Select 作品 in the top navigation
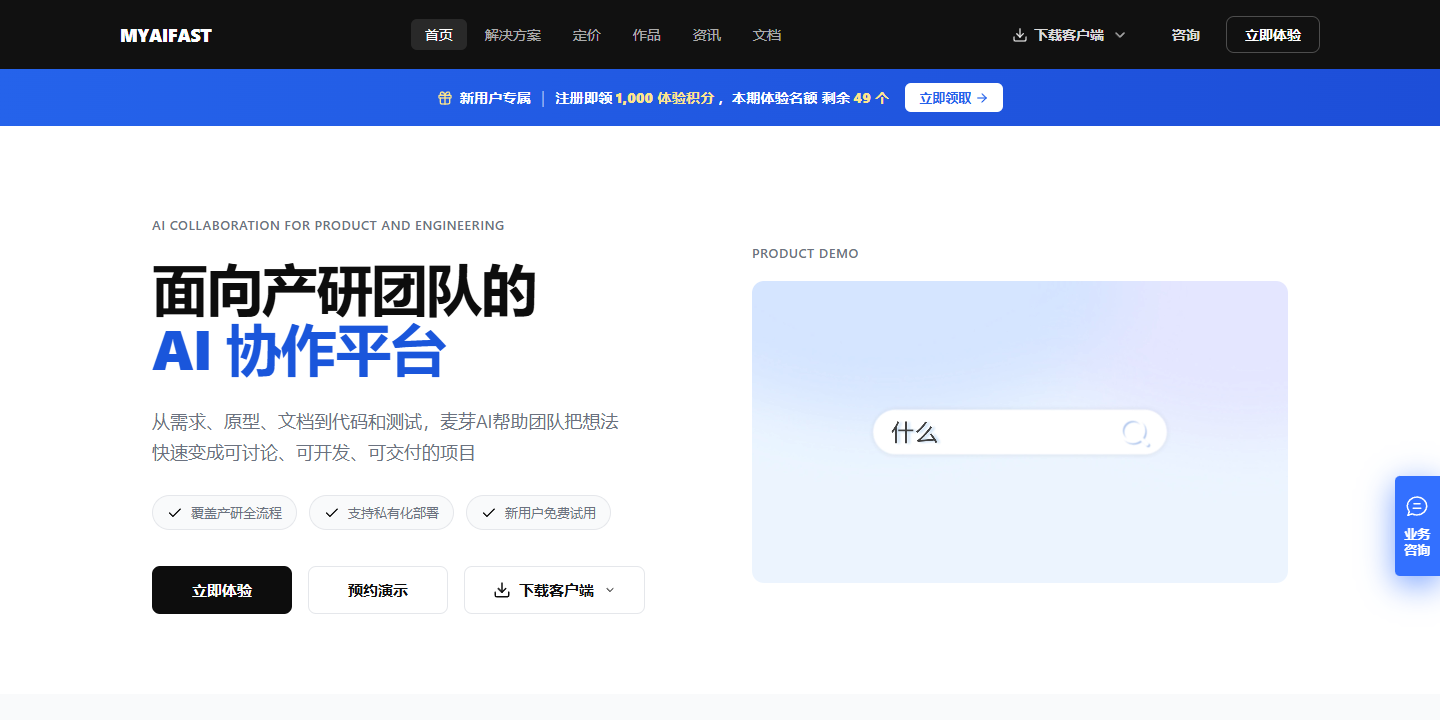 pyautogui.click(x=647, y=35)
